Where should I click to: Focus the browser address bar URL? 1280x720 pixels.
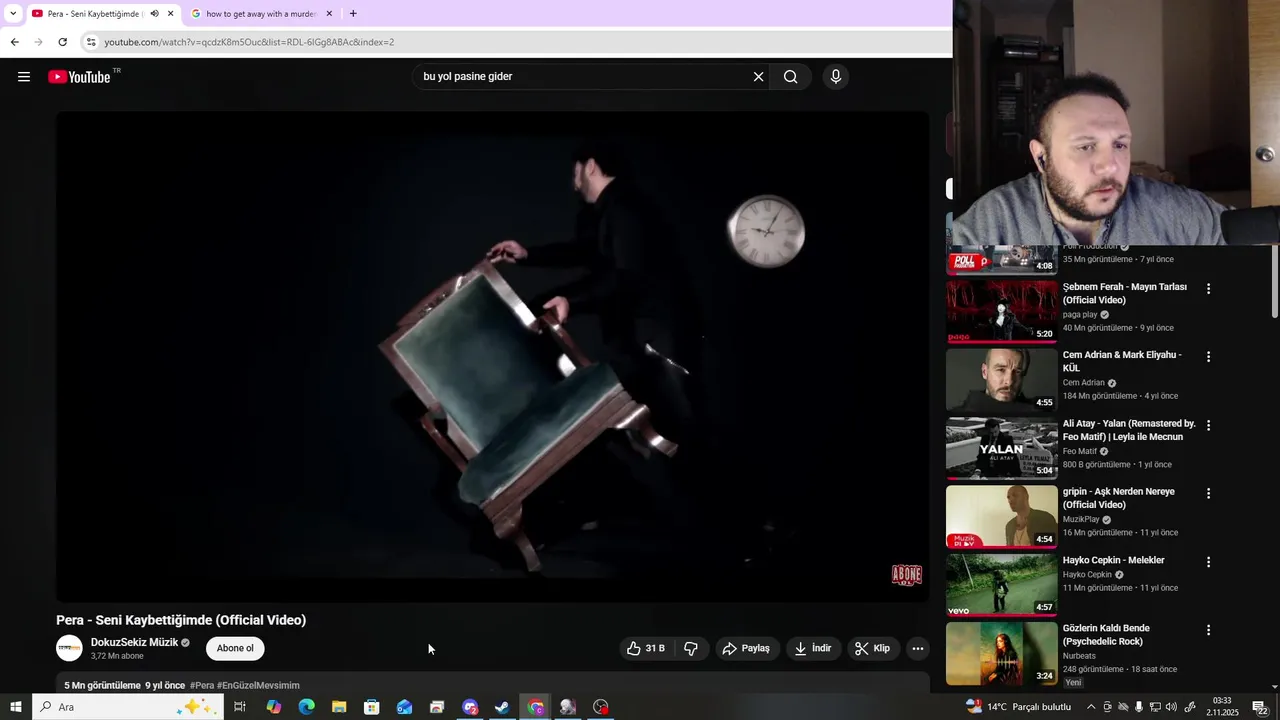click(x=249, y=42)
